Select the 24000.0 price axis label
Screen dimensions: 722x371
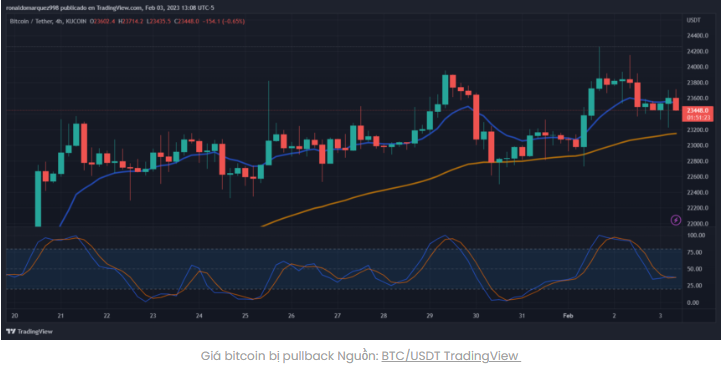click(698, 67)
